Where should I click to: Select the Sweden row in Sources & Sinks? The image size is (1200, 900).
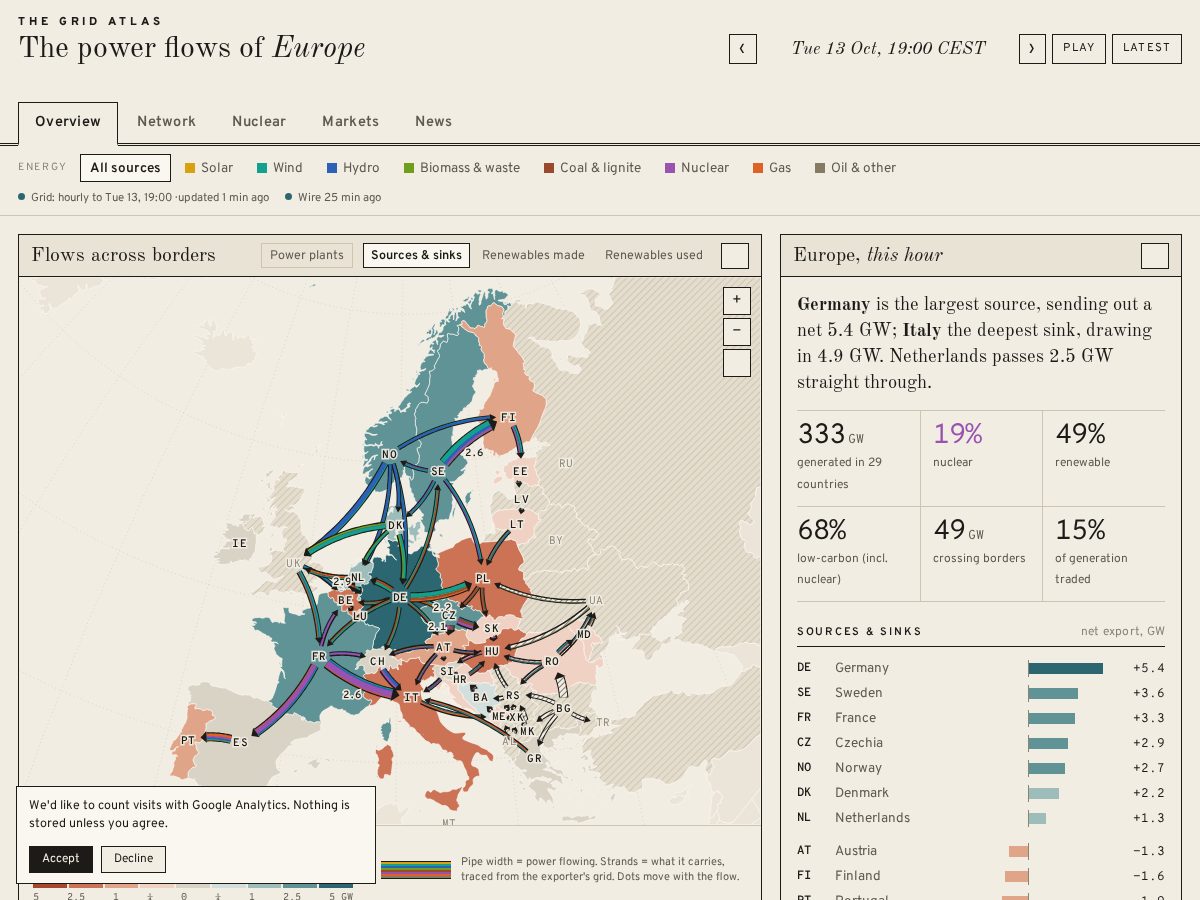[x=981, y=693]
